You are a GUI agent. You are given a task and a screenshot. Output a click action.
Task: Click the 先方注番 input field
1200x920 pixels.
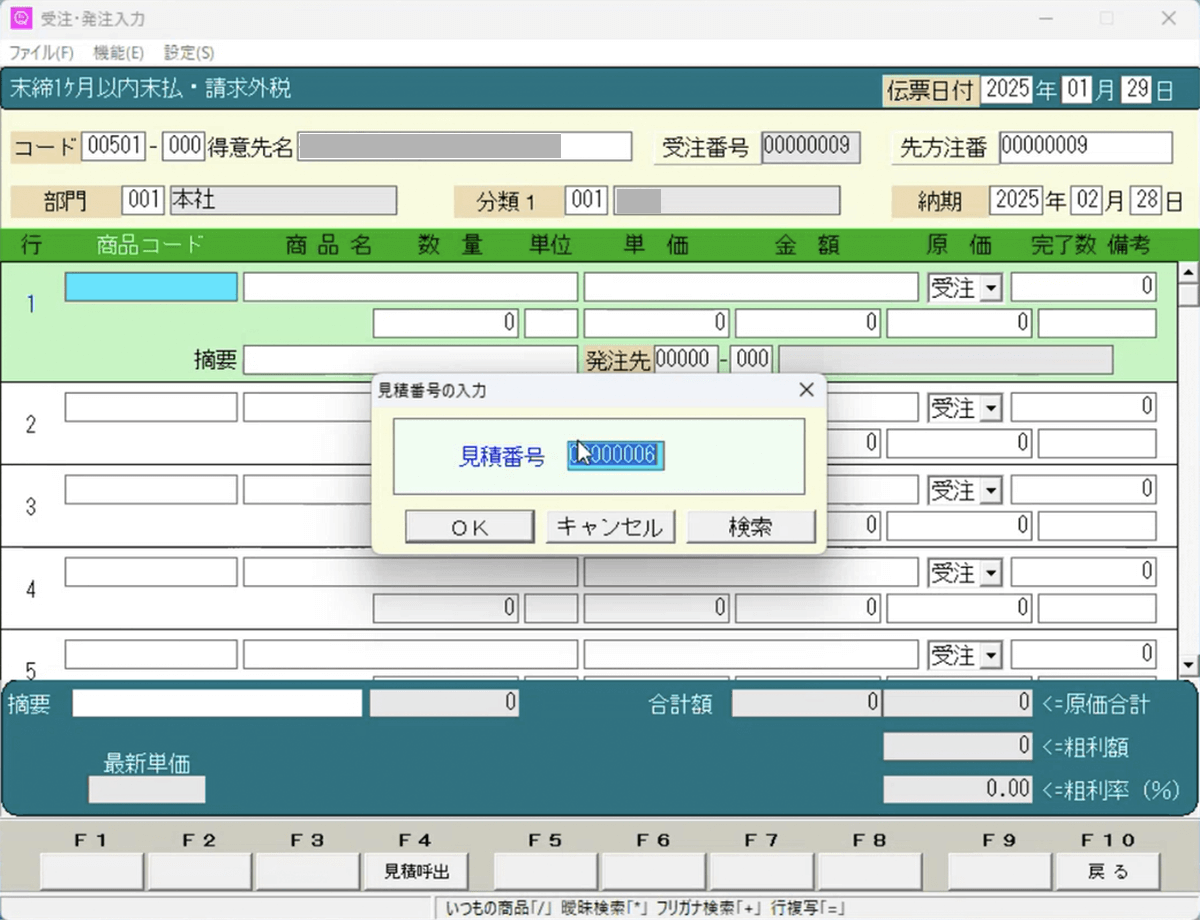(x=1085, y=147)
